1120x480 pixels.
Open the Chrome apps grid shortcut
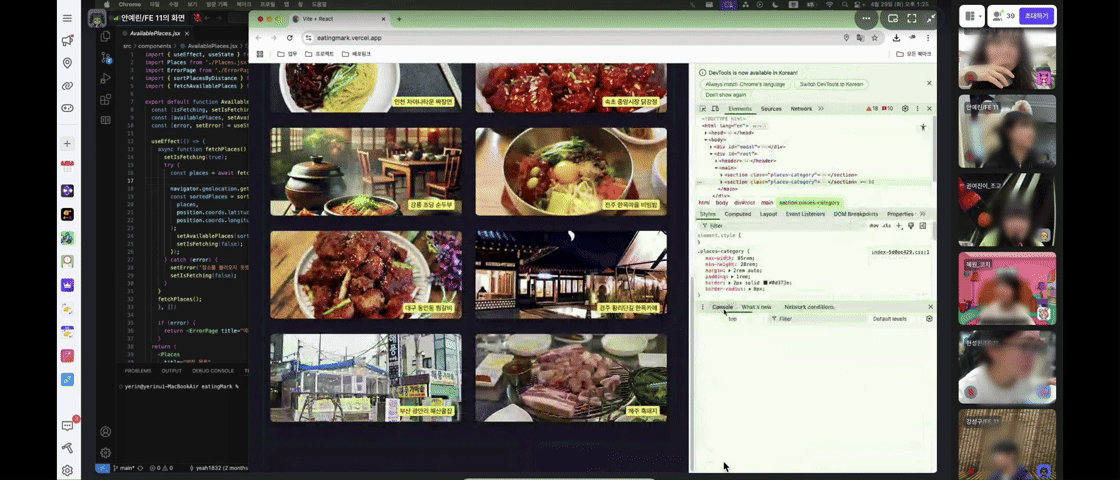[x=260, y=54]
